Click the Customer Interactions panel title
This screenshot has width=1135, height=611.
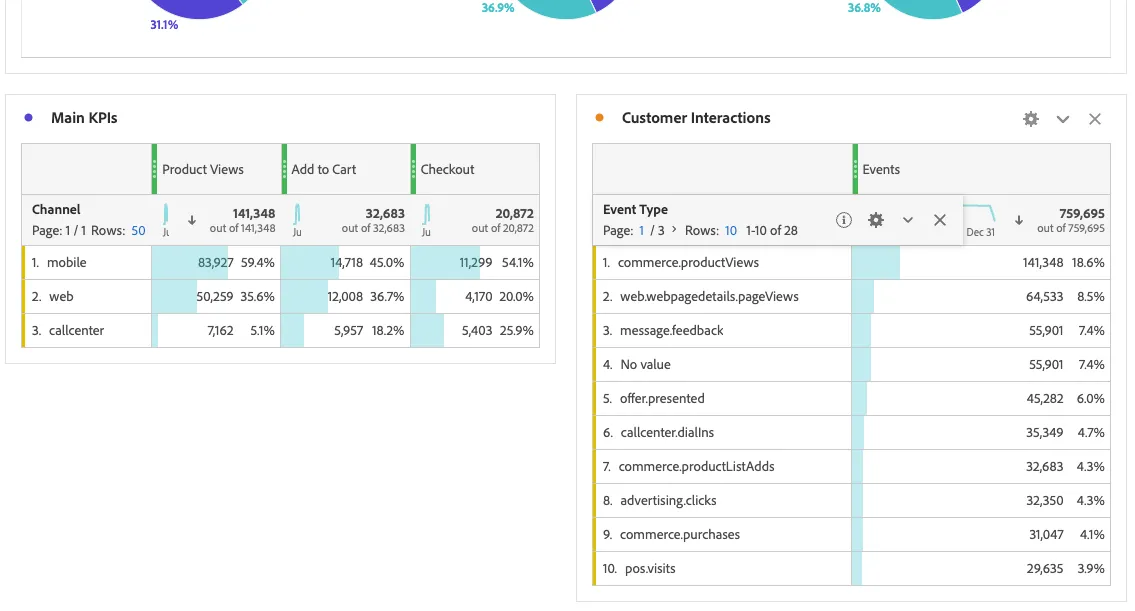click(696, 118)
